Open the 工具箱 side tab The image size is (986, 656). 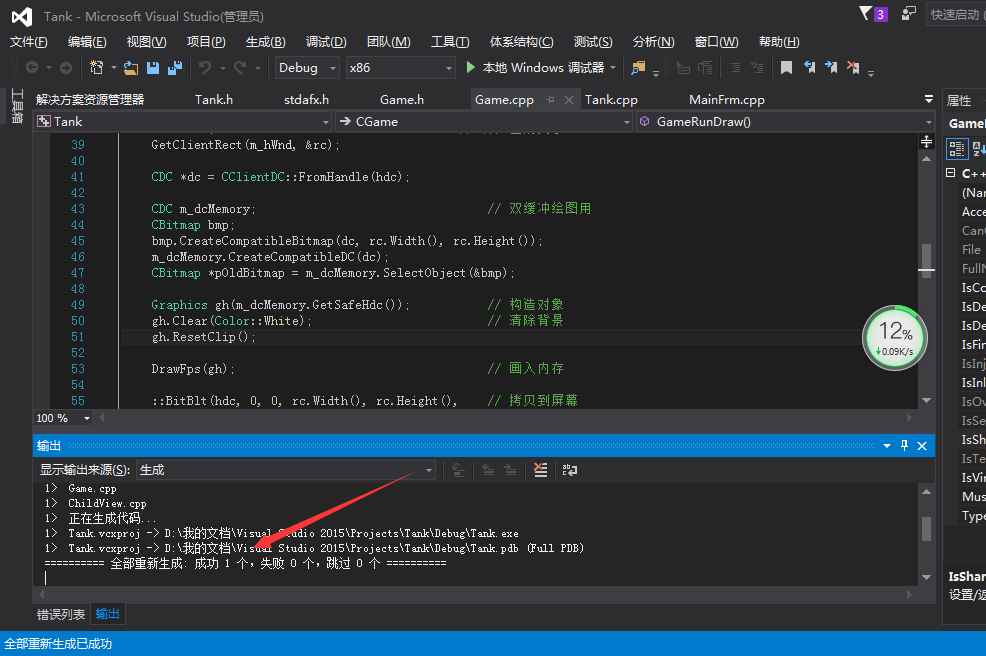(17, 106)
